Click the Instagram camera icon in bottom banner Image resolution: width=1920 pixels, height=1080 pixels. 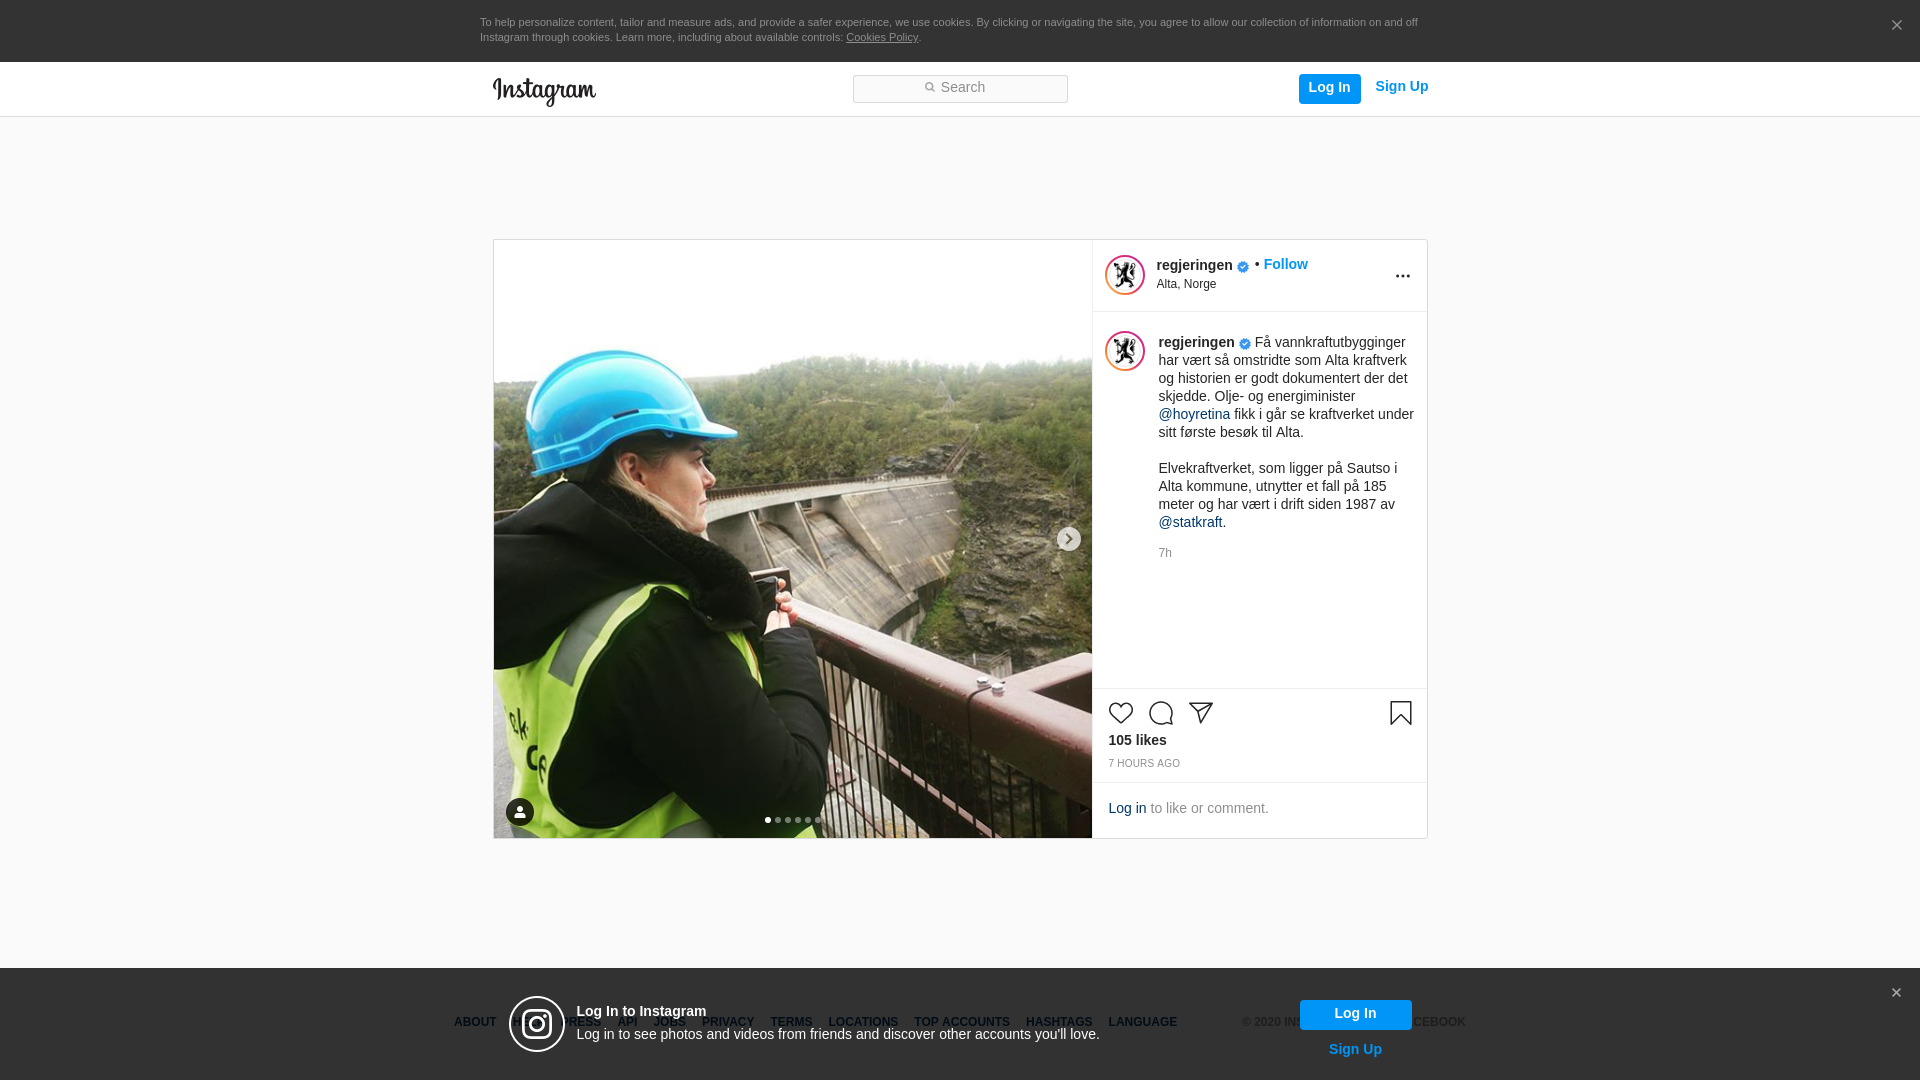(x=537, y=1024)
